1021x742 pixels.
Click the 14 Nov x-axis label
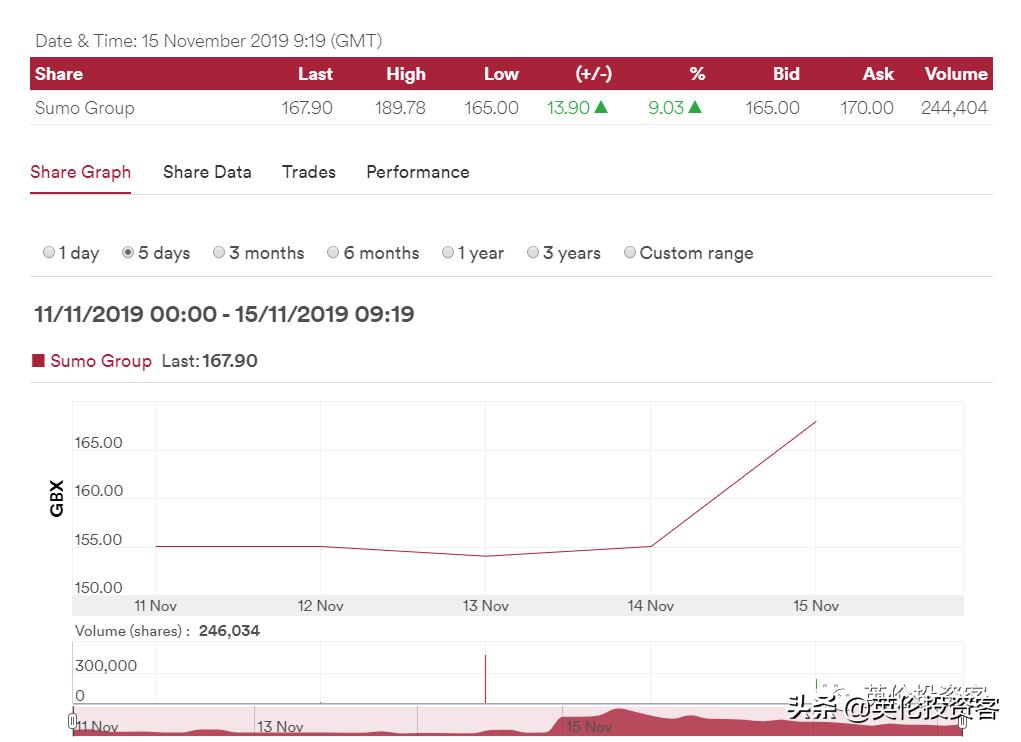[x=650, y=606]
